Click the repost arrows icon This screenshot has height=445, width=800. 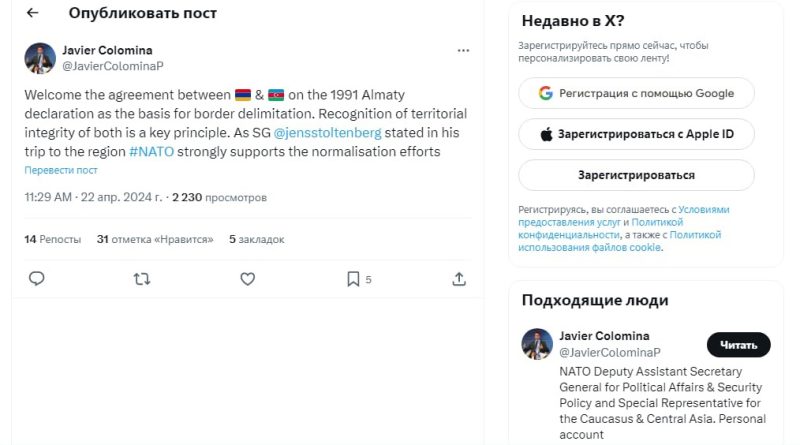(142, 279)
